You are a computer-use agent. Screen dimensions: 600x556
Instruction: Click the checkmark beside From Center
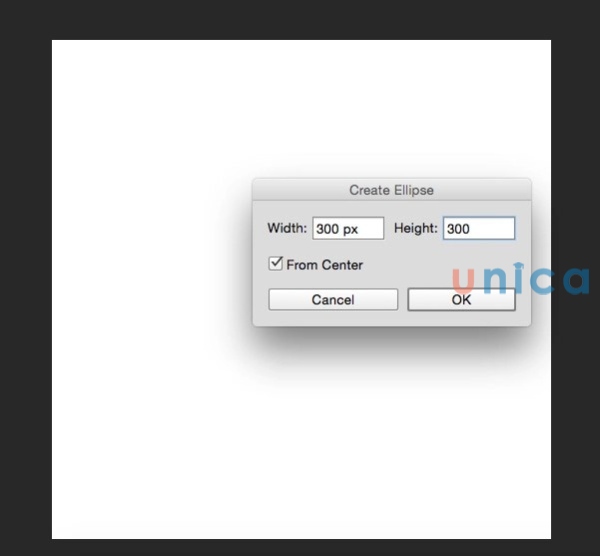click(x=276, y=263)
